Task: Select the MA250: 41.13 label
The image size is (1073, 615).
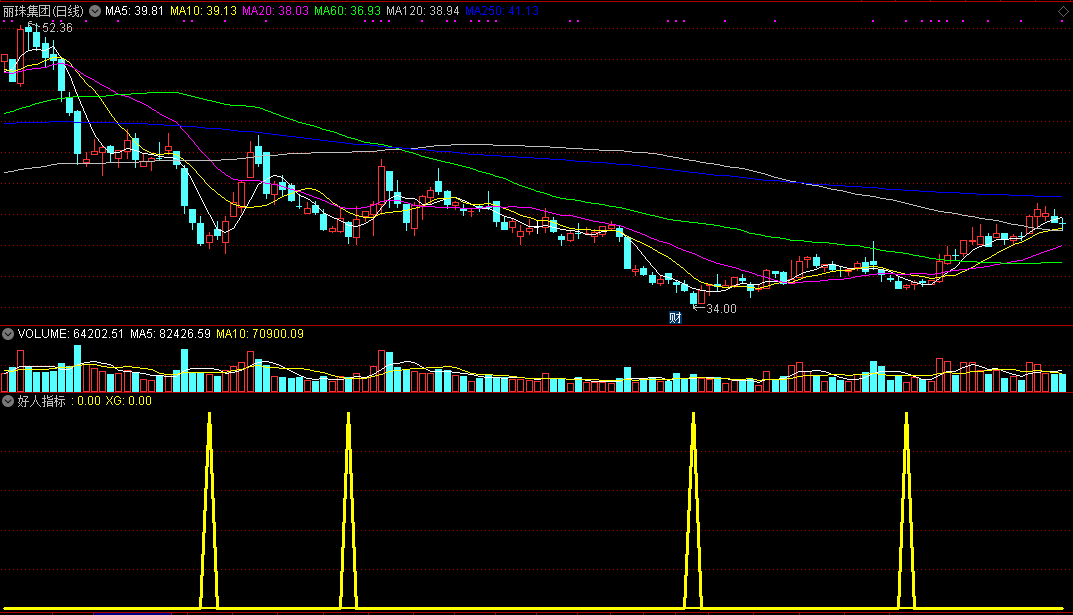Action: (x=502, y=11)
